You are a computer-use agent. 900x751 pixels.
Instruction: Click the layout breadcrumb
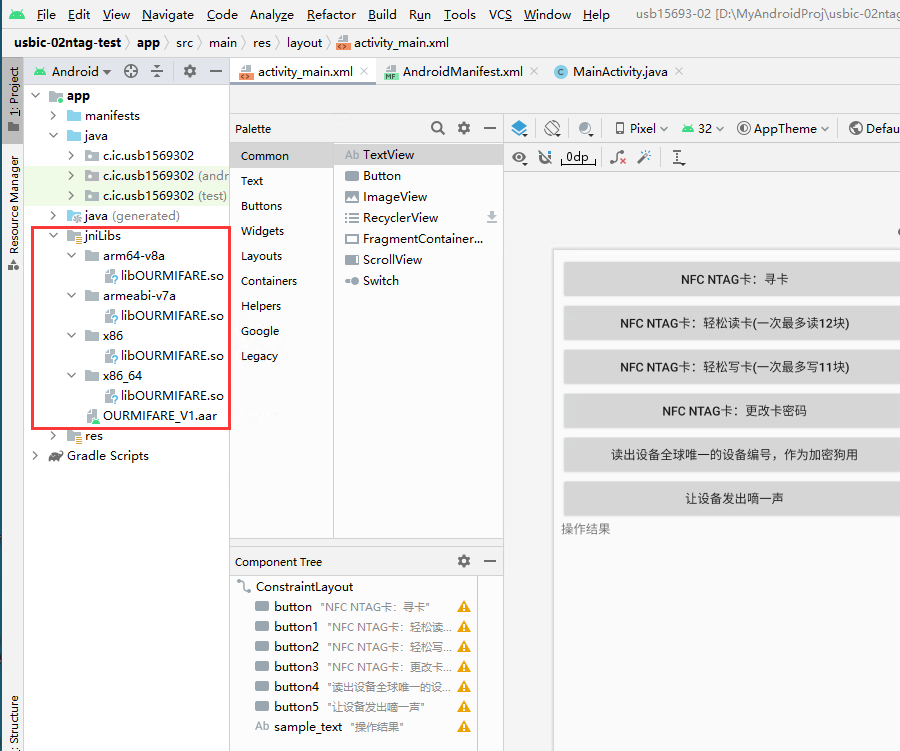click(x=304, y=42)
